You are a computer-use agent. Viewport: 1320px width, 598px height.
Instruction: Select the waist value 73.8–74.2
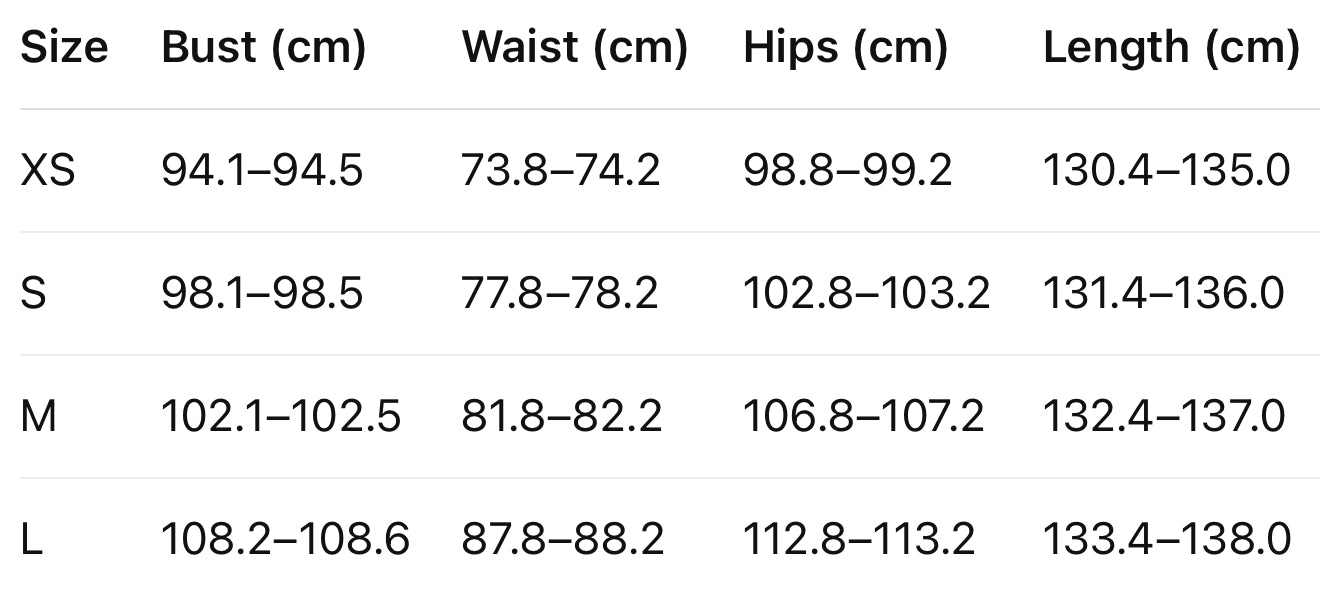point(560,171)
